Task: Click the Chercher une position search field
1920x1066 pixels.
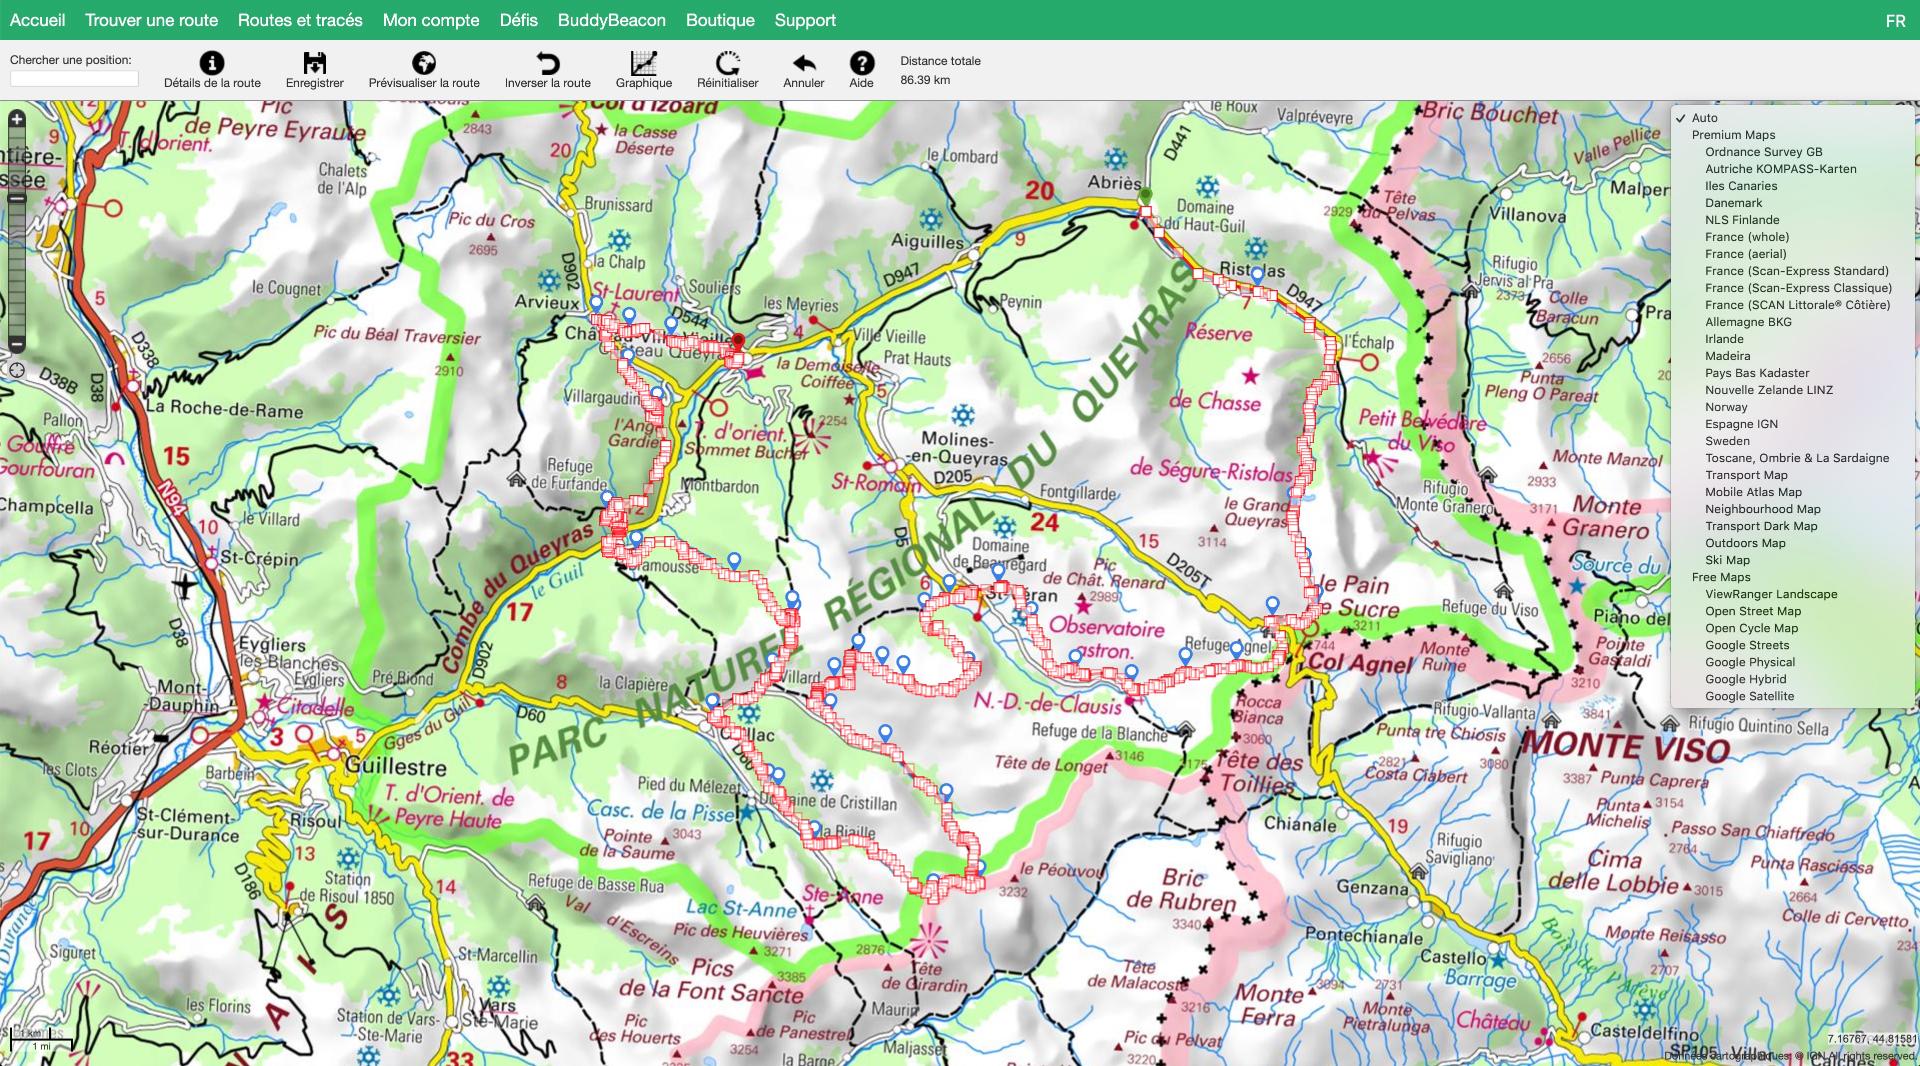Action: [x=74, y=79]
